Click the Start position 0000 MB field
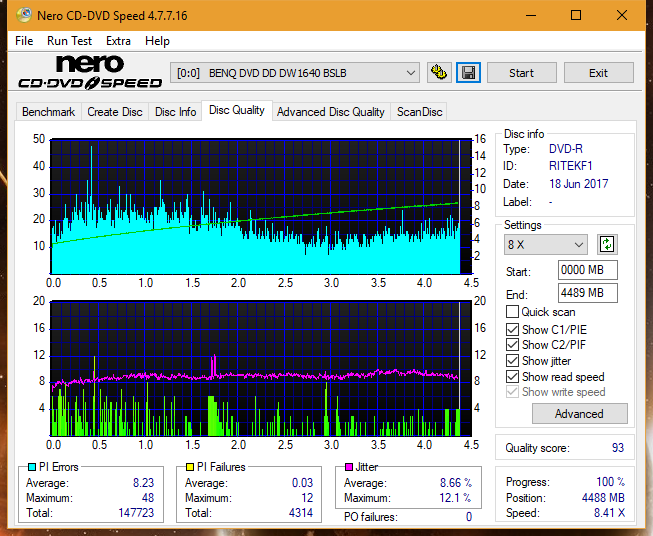The height and width of the screenshot is (536, 653). 587,270
